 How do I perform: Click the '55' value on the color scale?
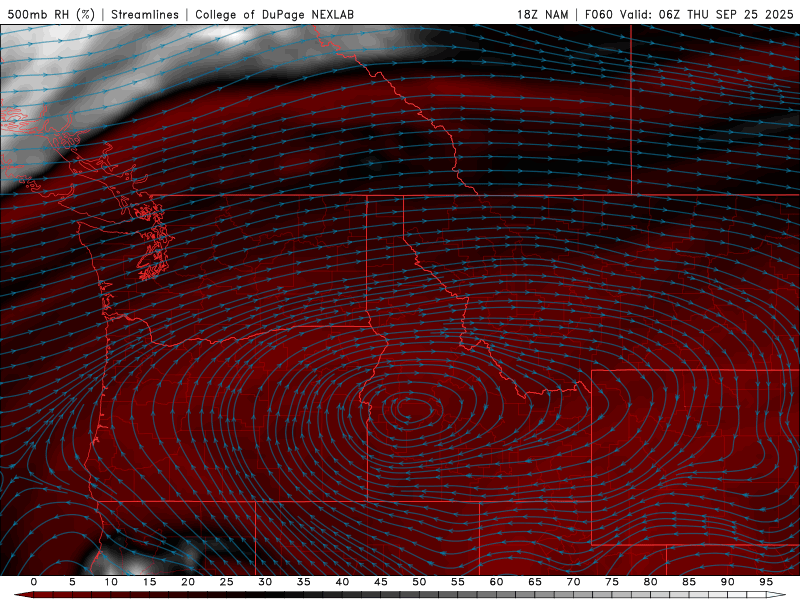[458, 582]
